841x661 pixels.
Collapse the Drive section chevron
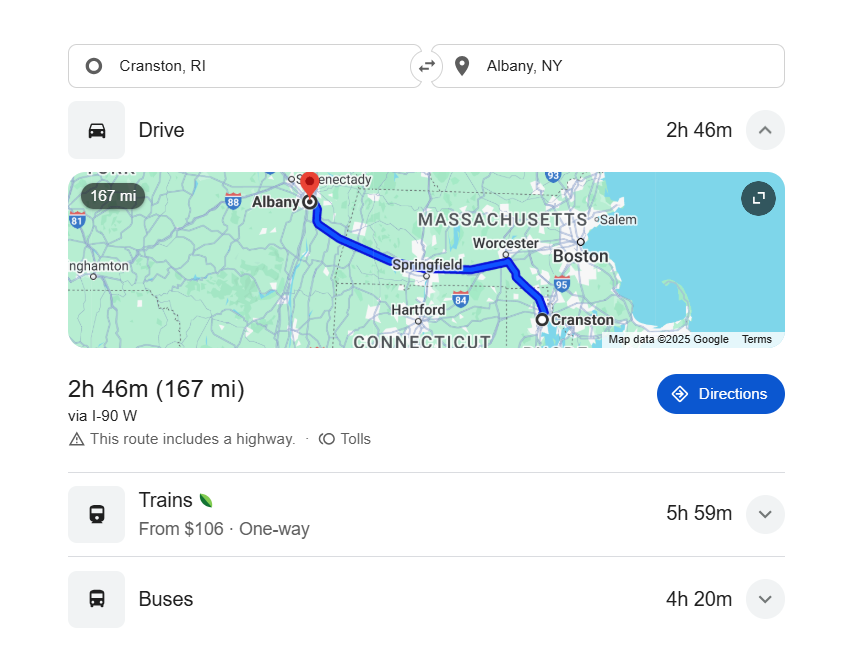tap(765, 130)
